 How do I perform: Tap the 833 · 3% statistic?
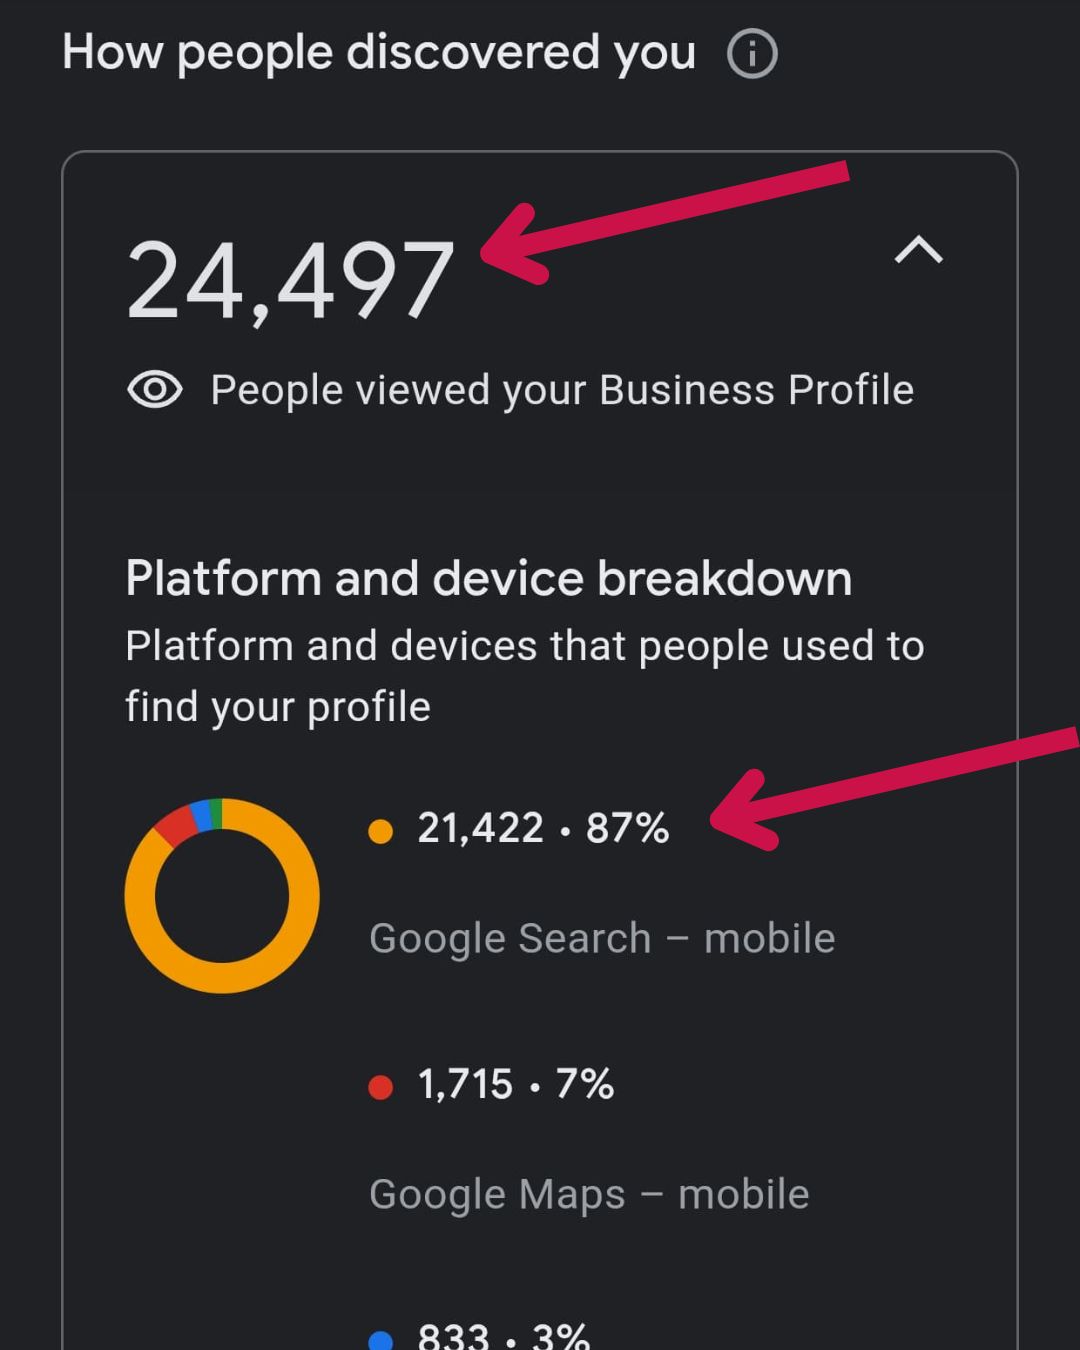click(x=504, y=1335)
